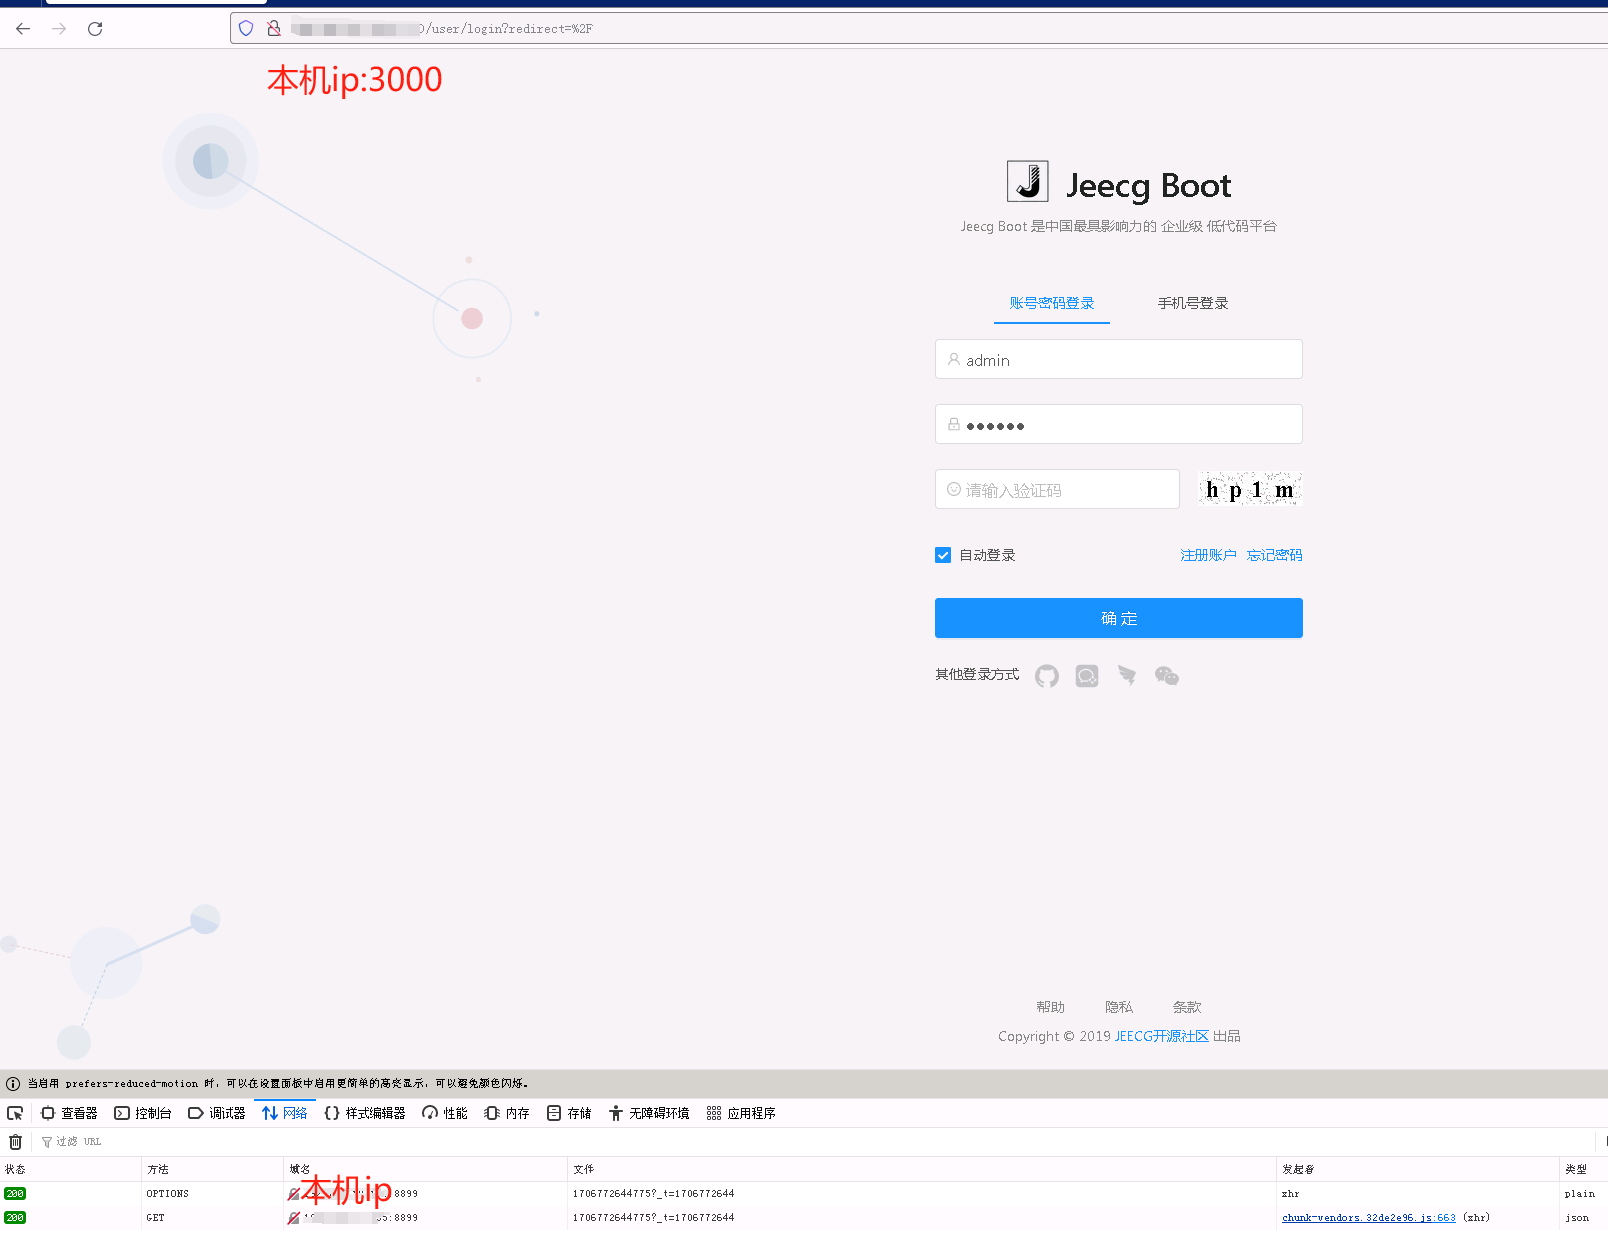This screenshot has width=1608, height=1258.
Task: Open the 条款 footer link
Action: point(1187,1007)
